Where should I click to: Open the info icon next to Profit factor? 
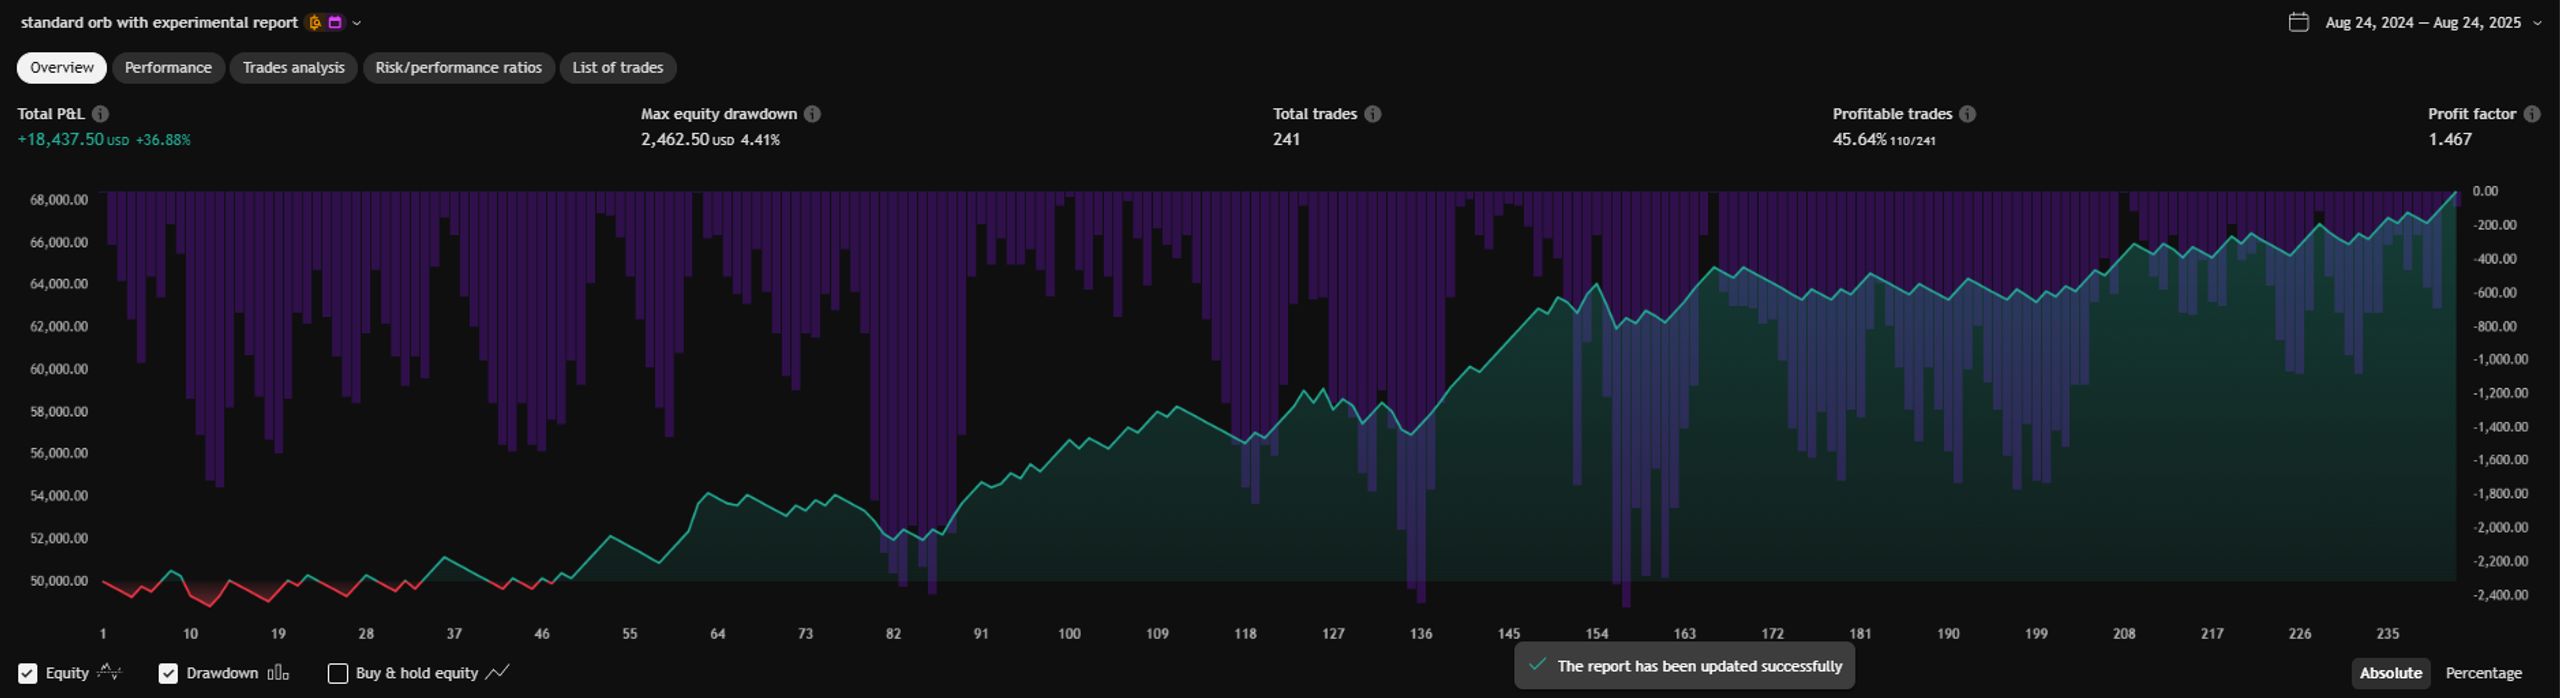[x=2532, y=114]
